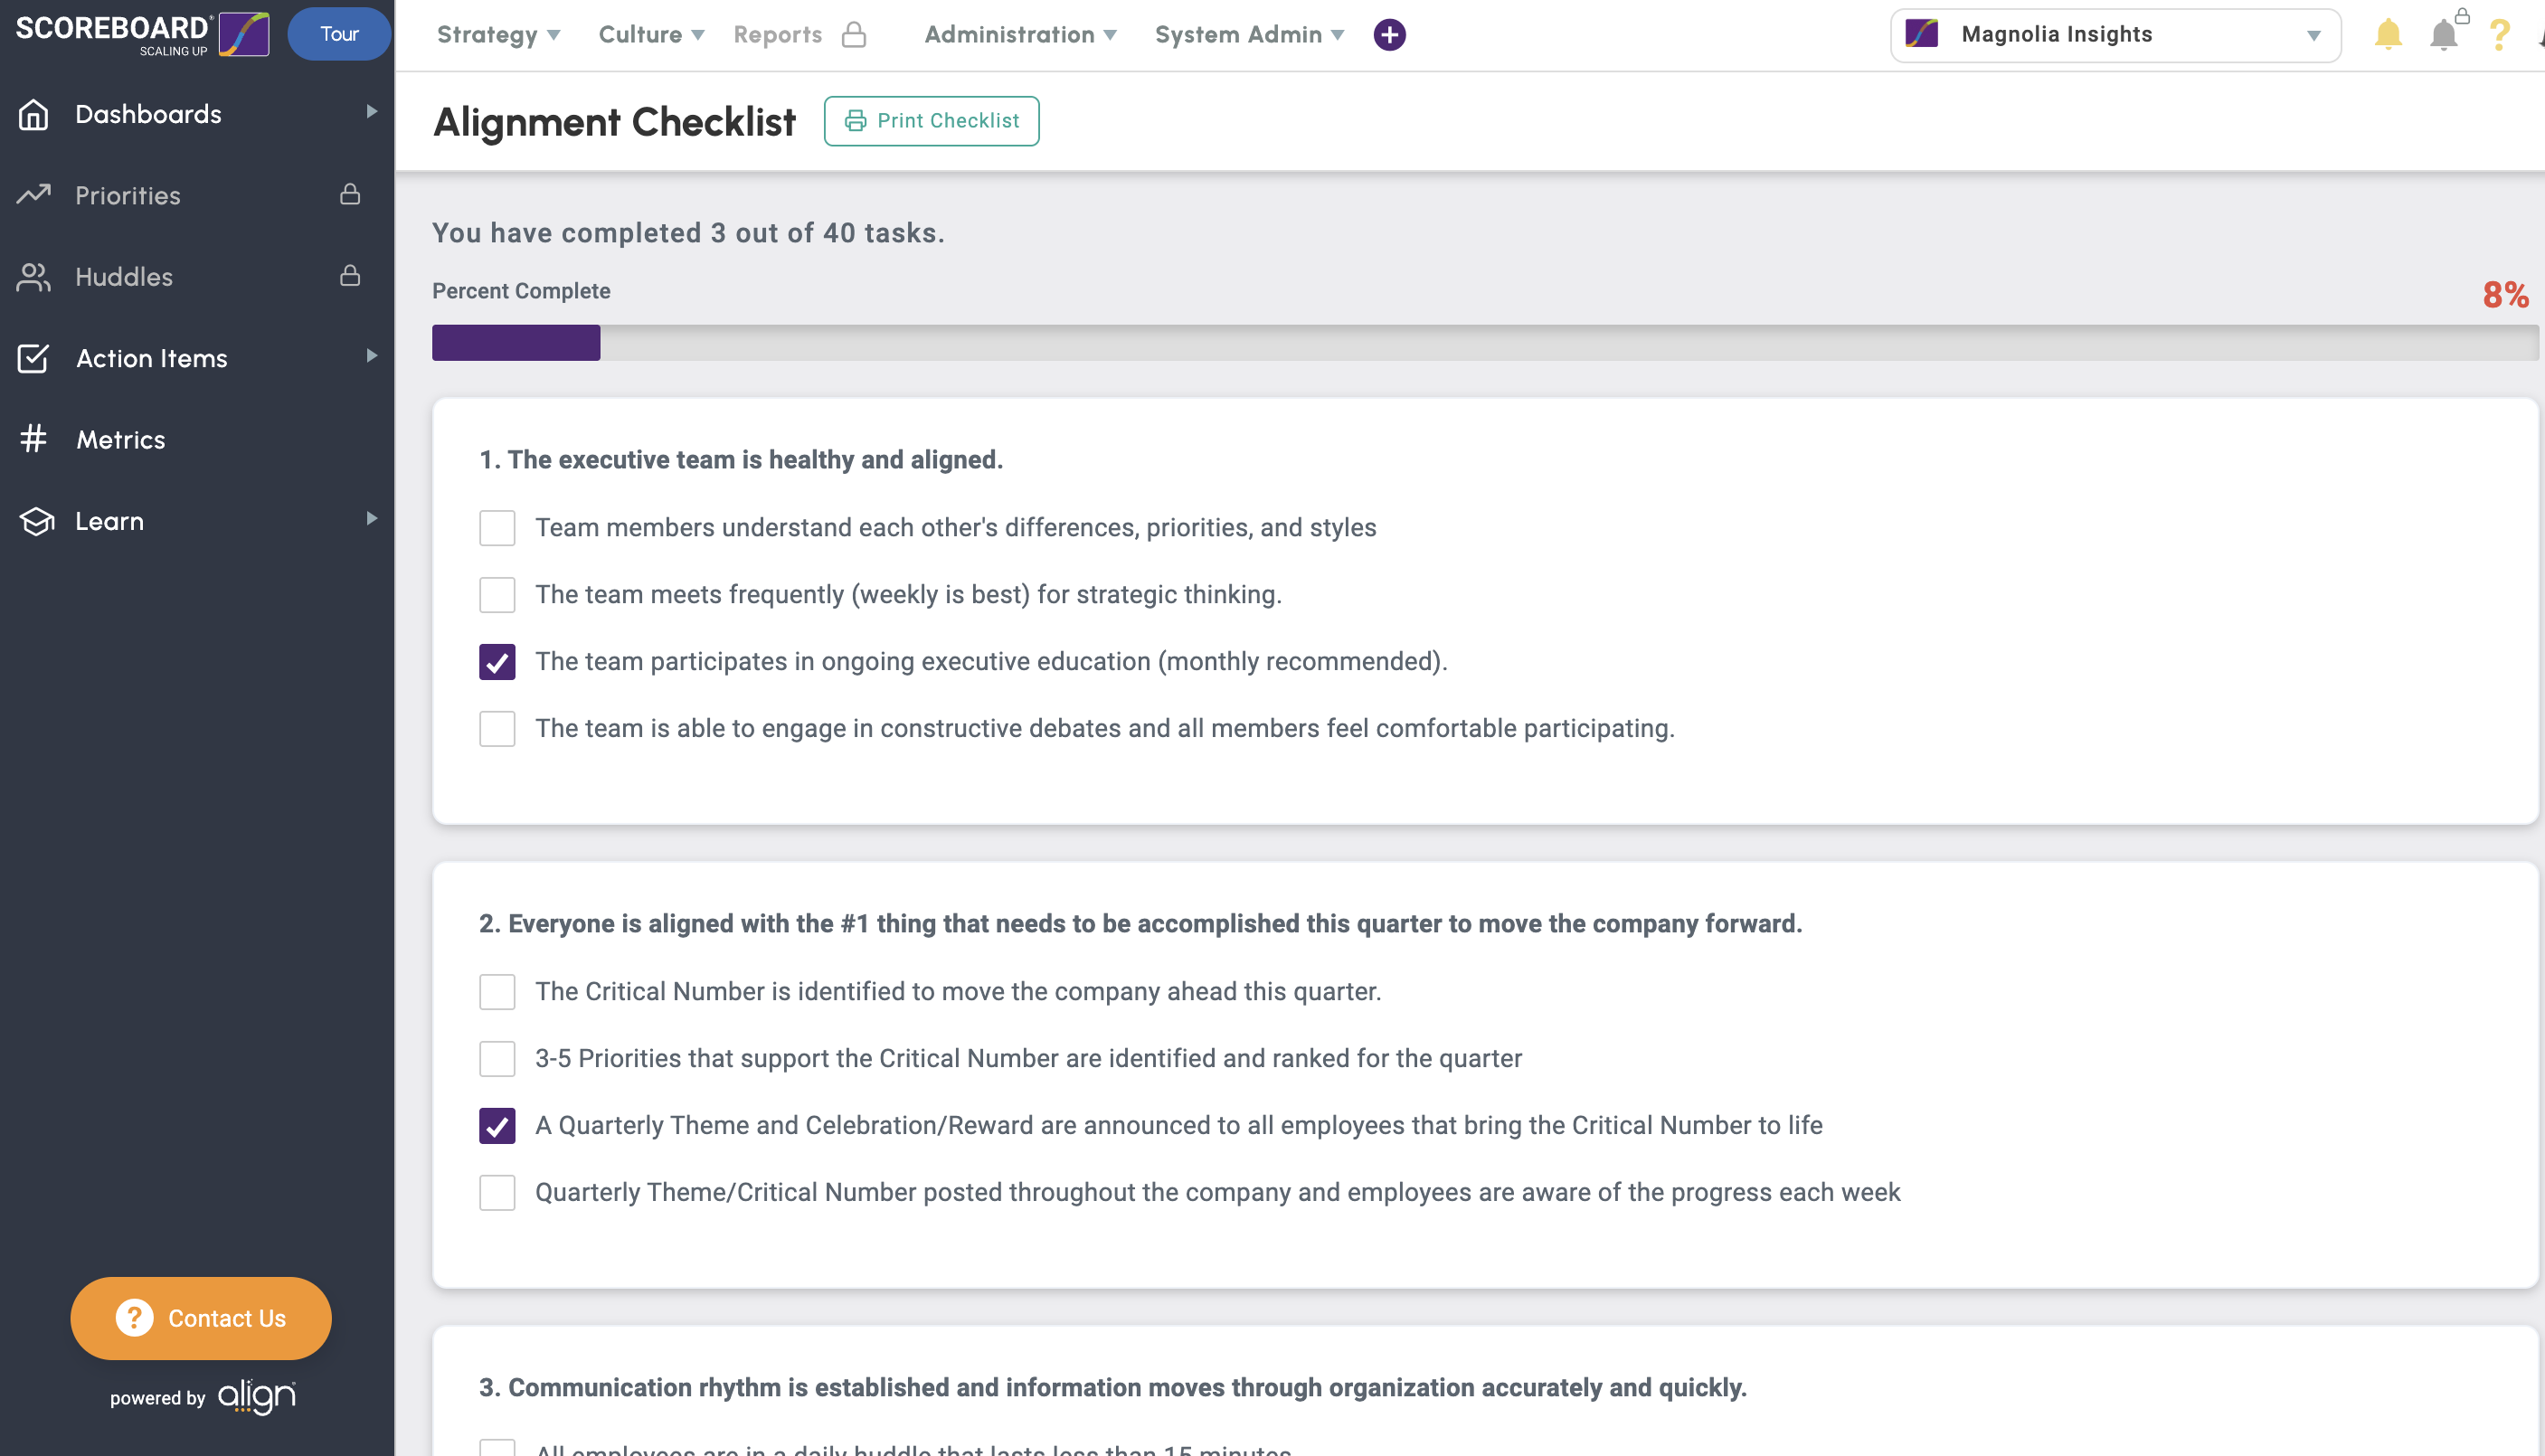Expand the Action Items submenu arrow
Viewport: 2545px width, 1456px height.
pyautogui.click(x=372, y=356)
